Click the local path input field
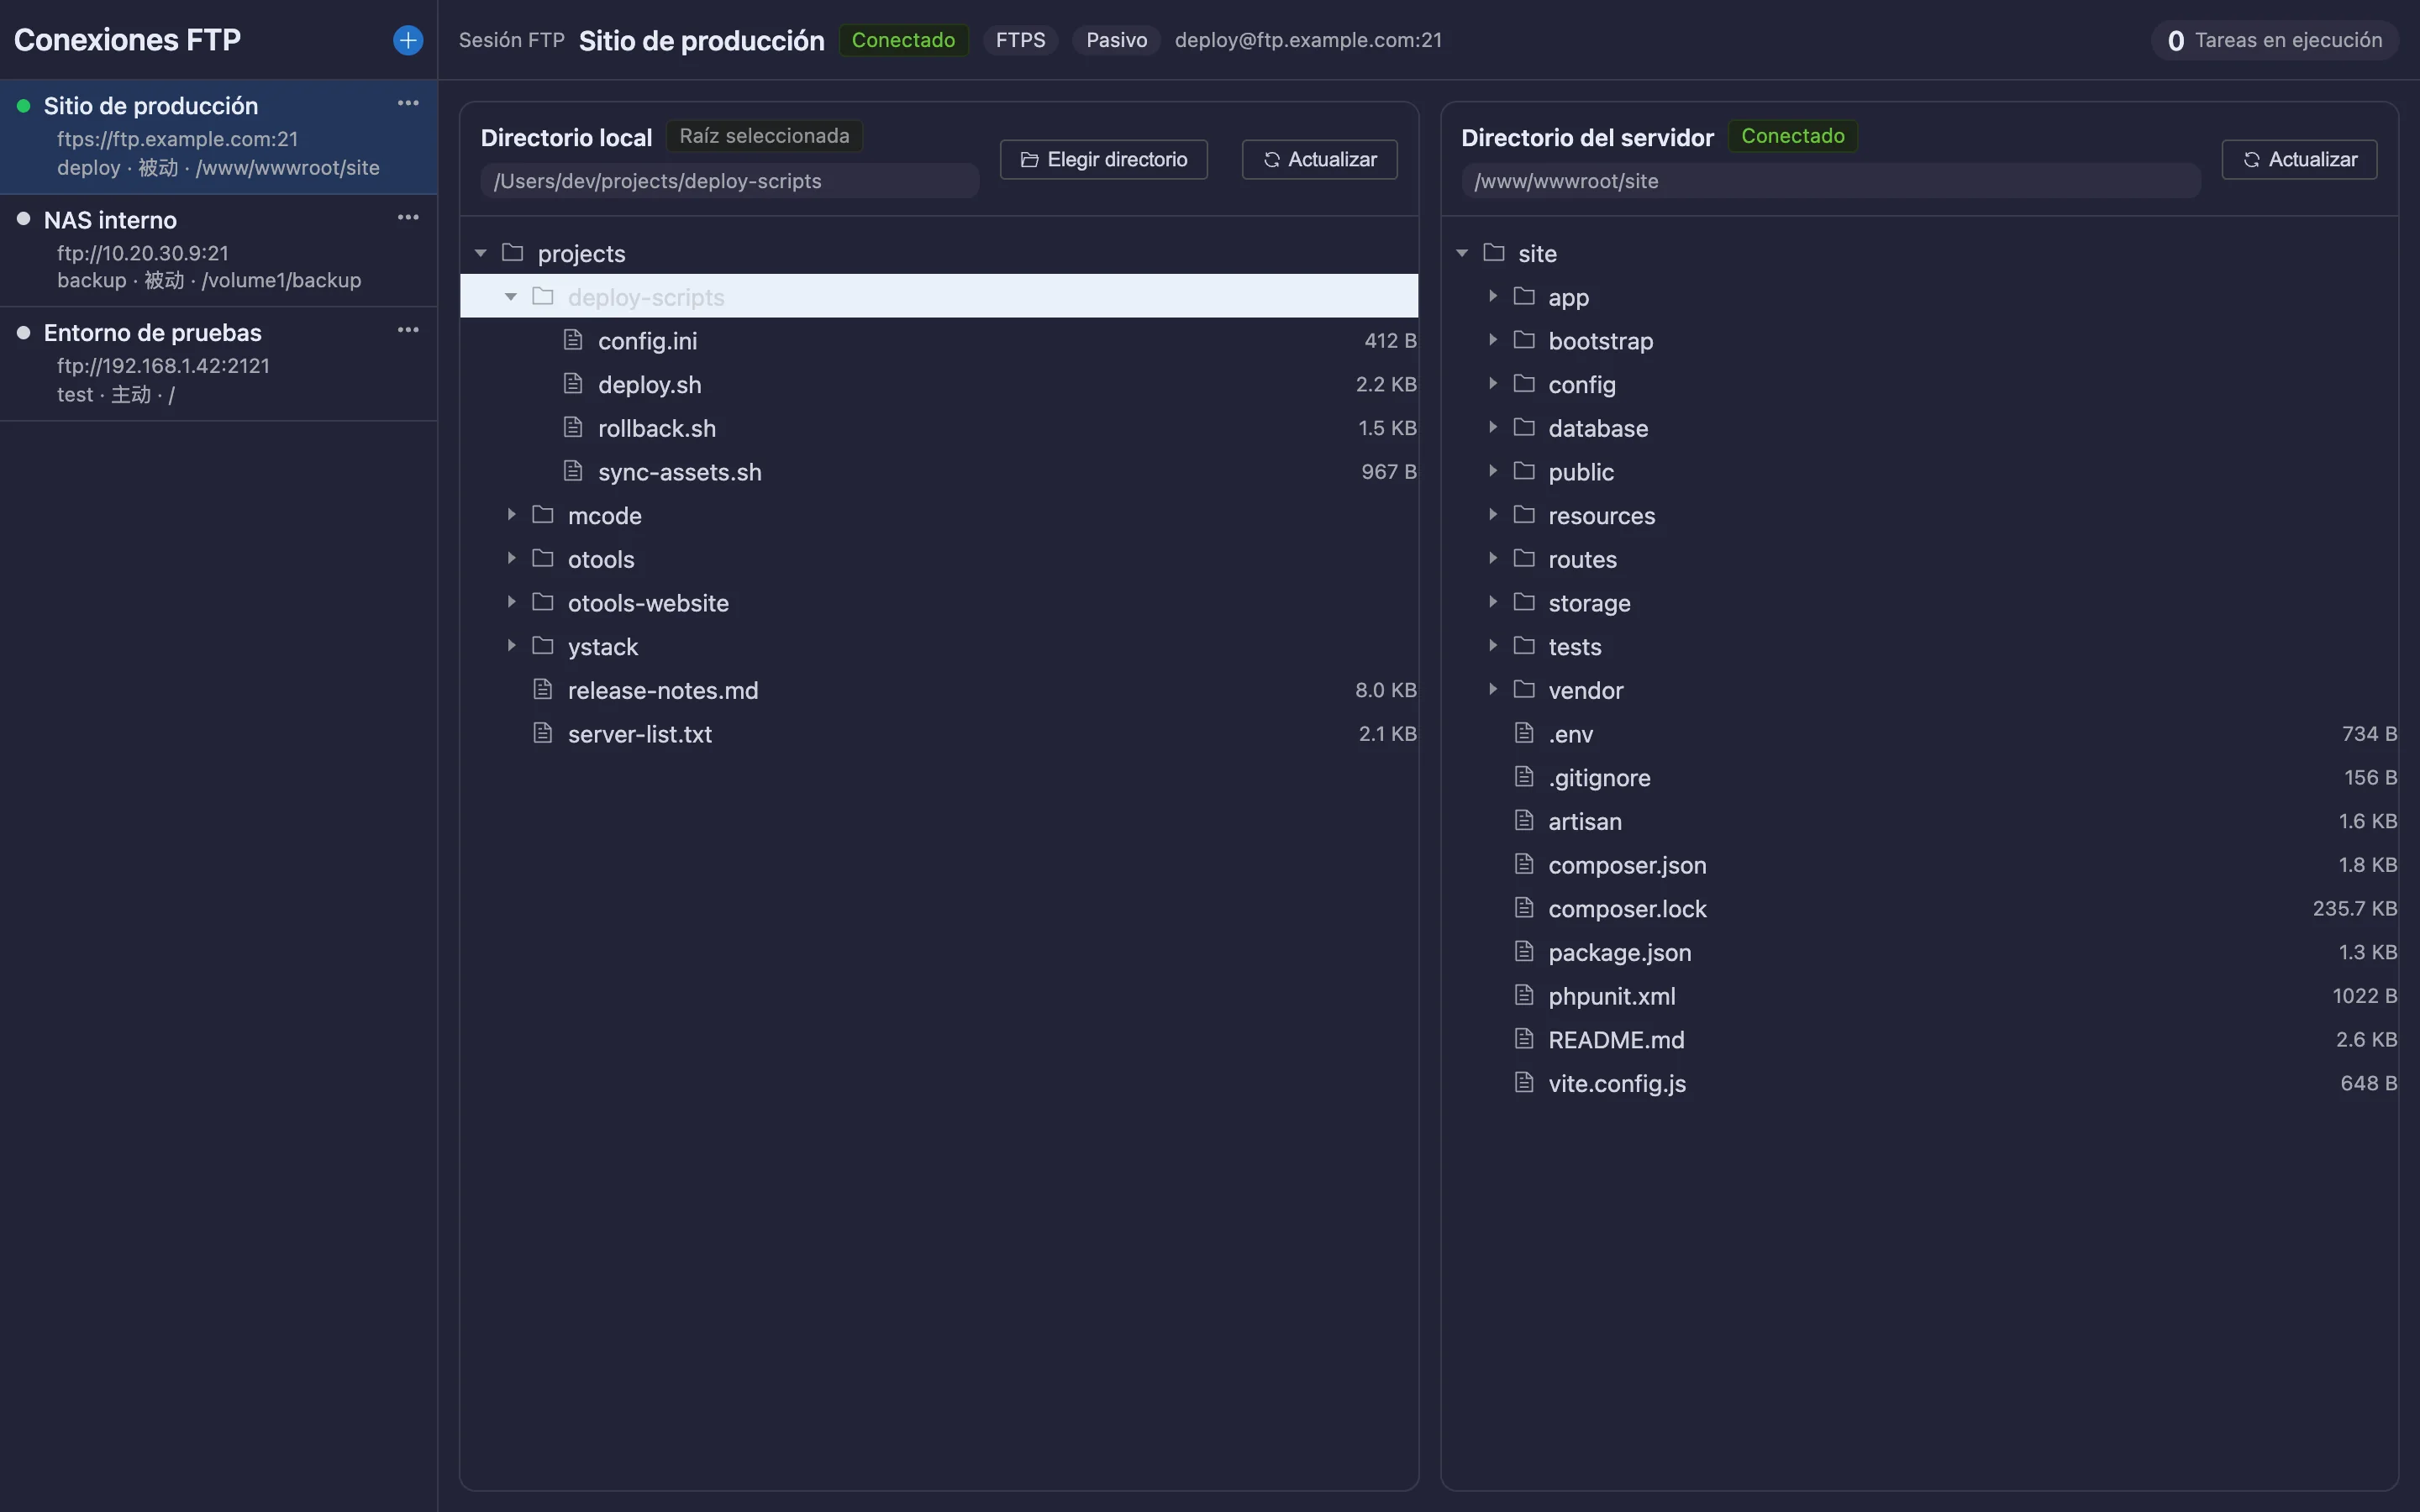This screenshot has height=1512, width=2420. point(730,181)
